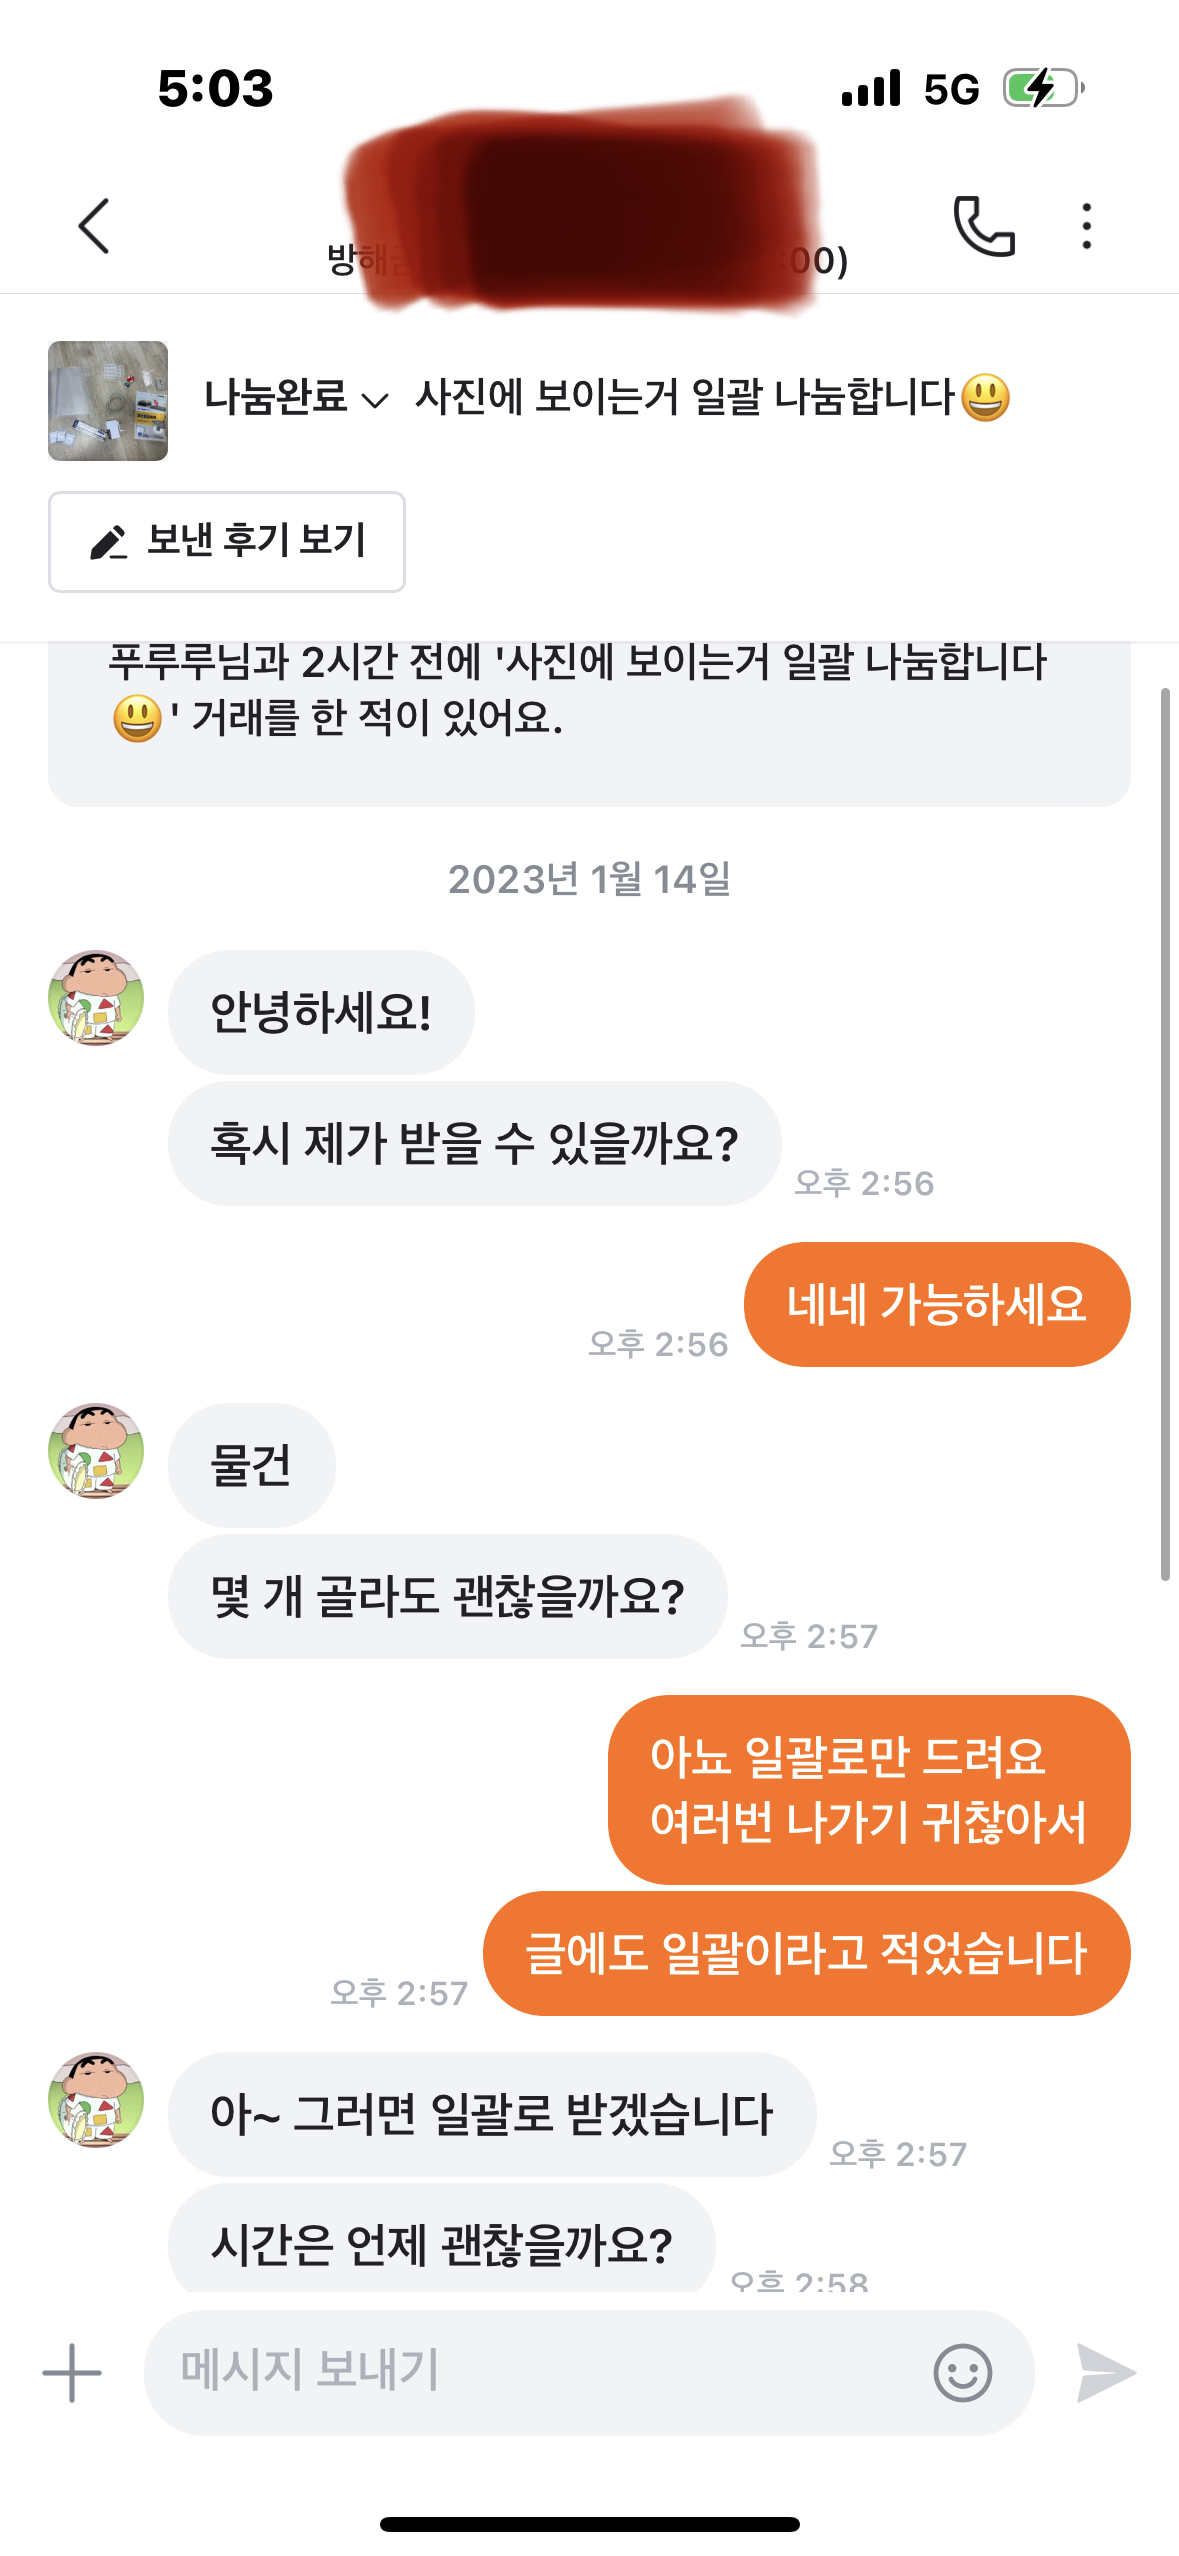Tap the plus attachment icon
Screen dimensions: 1179x2556
tap(72, 2372)
